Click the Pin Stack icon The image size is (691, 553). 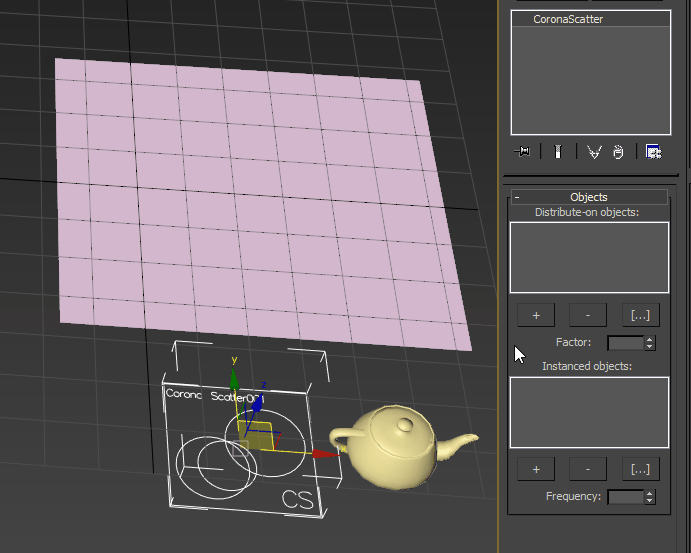point(522,152)
